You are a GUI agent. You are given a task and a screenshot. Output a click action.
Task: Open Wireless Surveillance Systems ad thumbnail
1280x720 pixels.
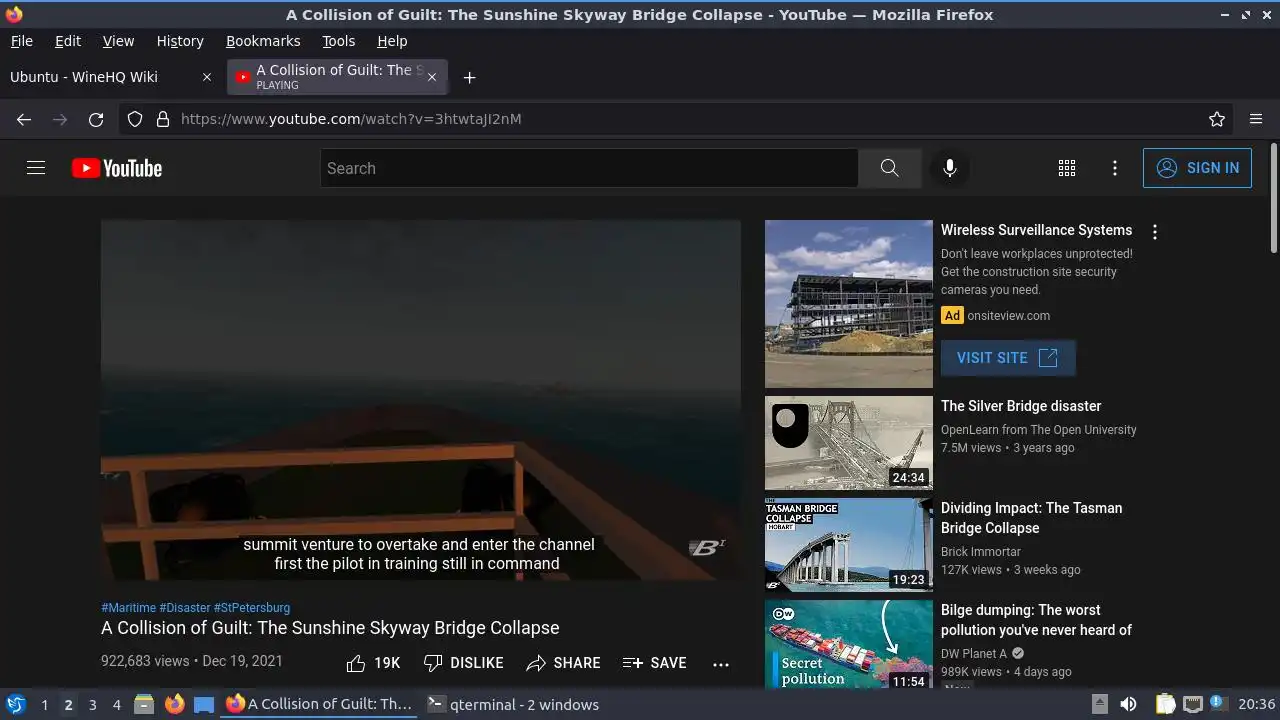pos(849,304)
